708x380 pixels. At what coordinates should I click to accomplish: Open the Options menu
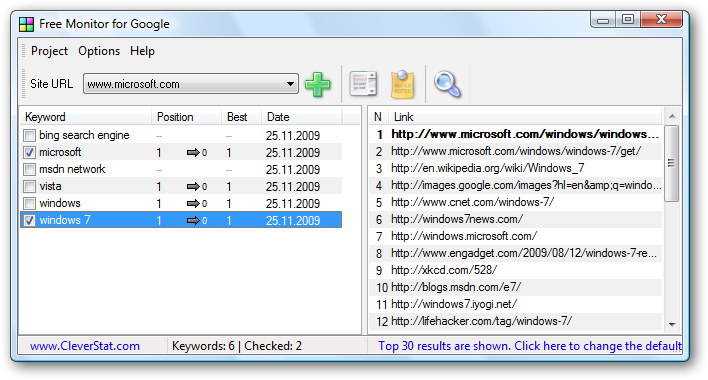[99, 51]
